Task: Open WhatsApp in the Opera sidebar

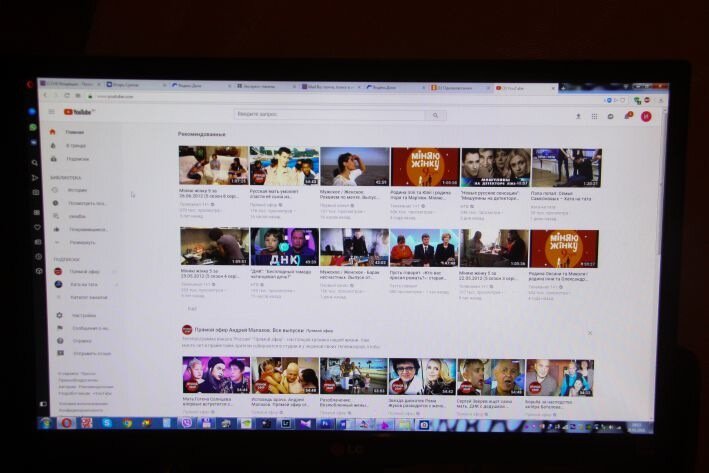Action: (33, 128)
